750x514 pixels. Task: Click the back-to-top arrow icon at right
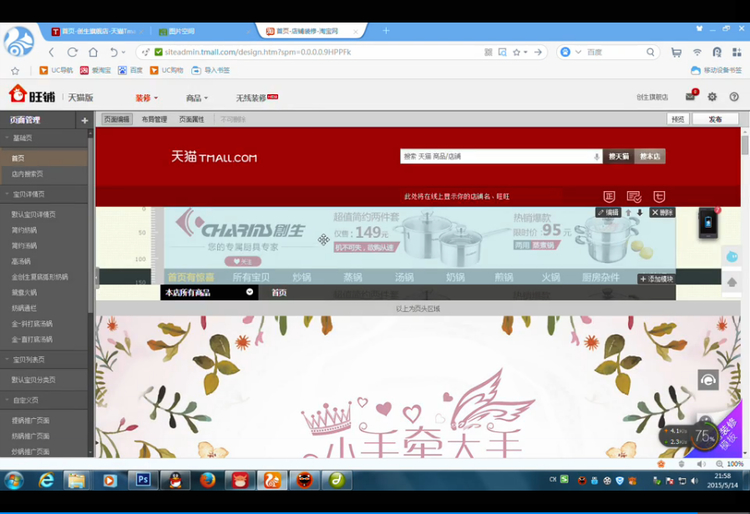(x=732, y=283)
